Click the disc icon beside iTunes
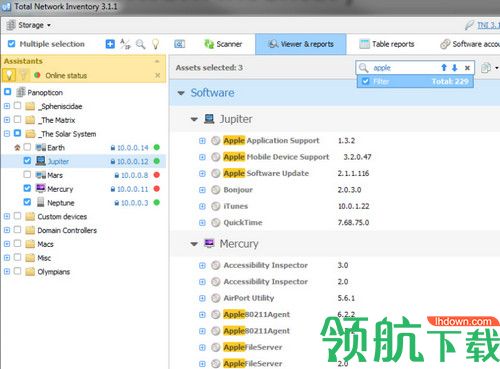 tap(216, 206)
